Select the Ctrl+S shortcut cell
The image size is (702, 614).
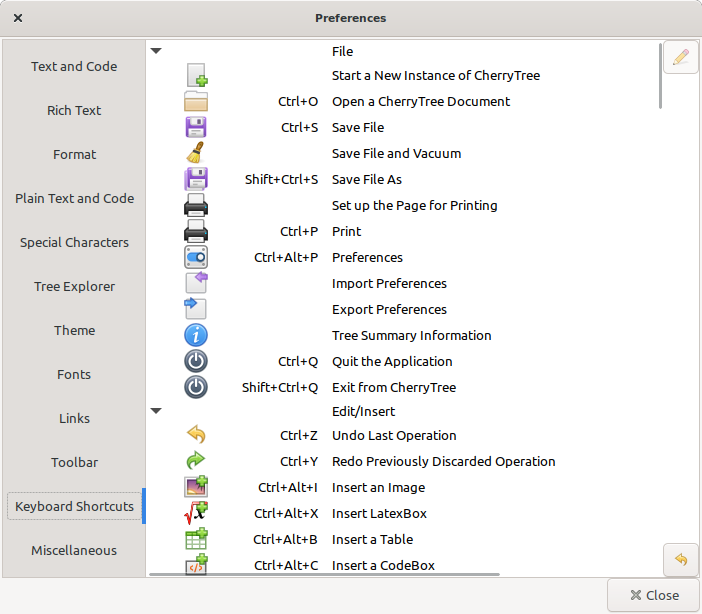pyautogui.click(x=300, y=128)
